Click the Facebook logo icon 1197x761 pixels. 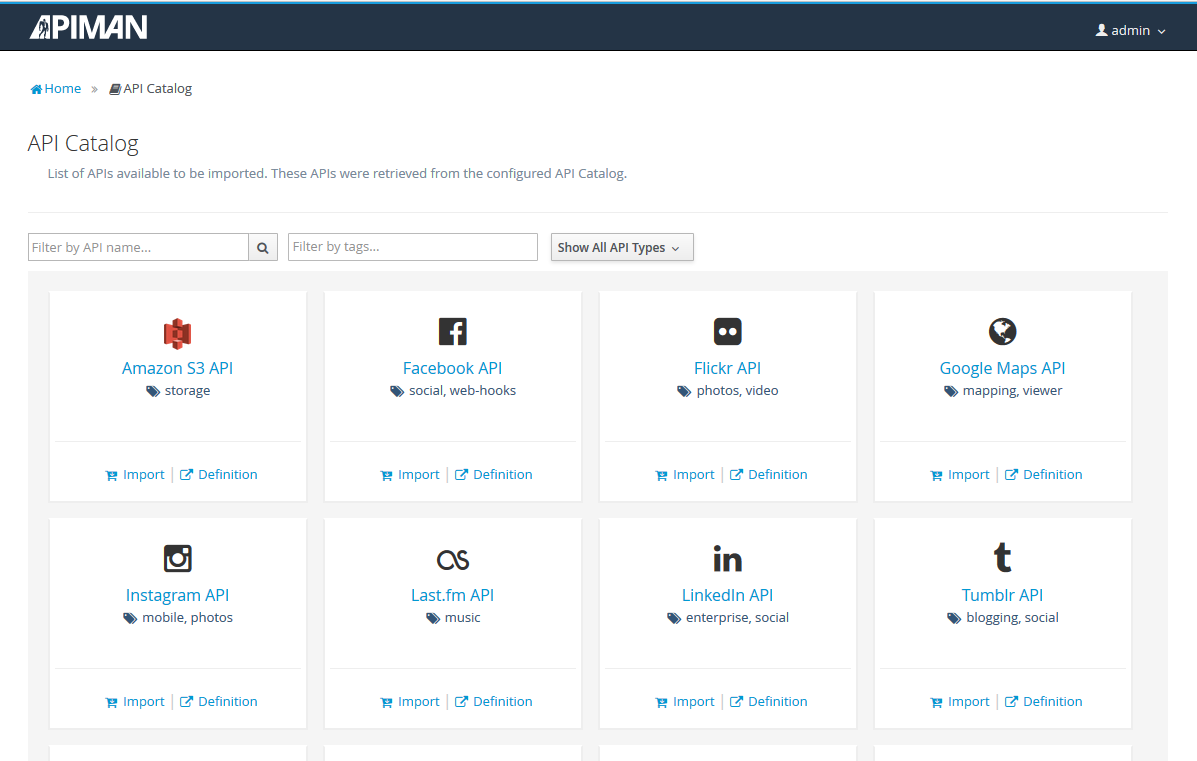(453, 331)
